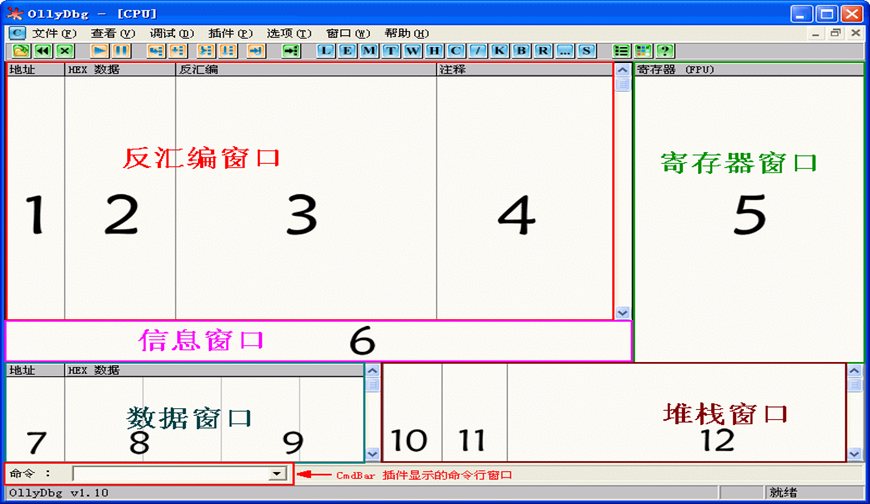
Task: Open the Windows list with W button
Action: [412, 51]
